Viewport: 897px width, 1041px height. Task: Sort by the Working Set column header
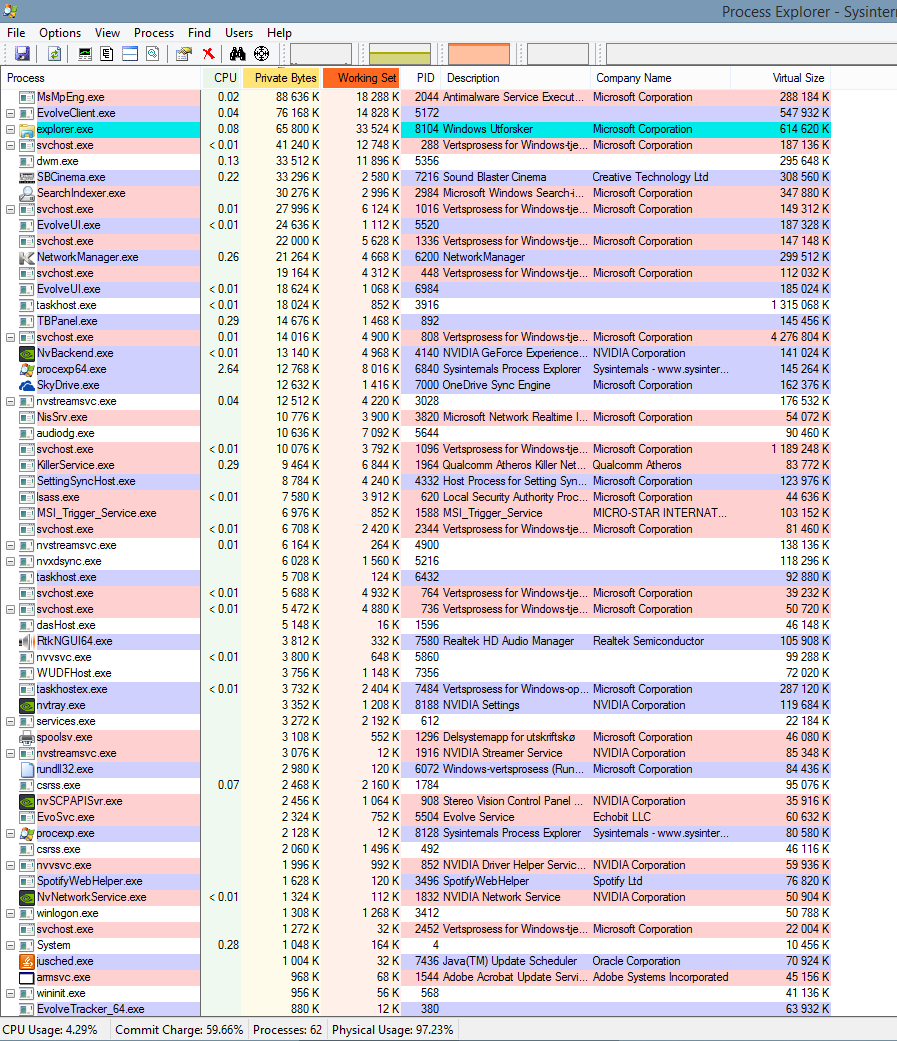pyautogui.click(x=361, y=78)
